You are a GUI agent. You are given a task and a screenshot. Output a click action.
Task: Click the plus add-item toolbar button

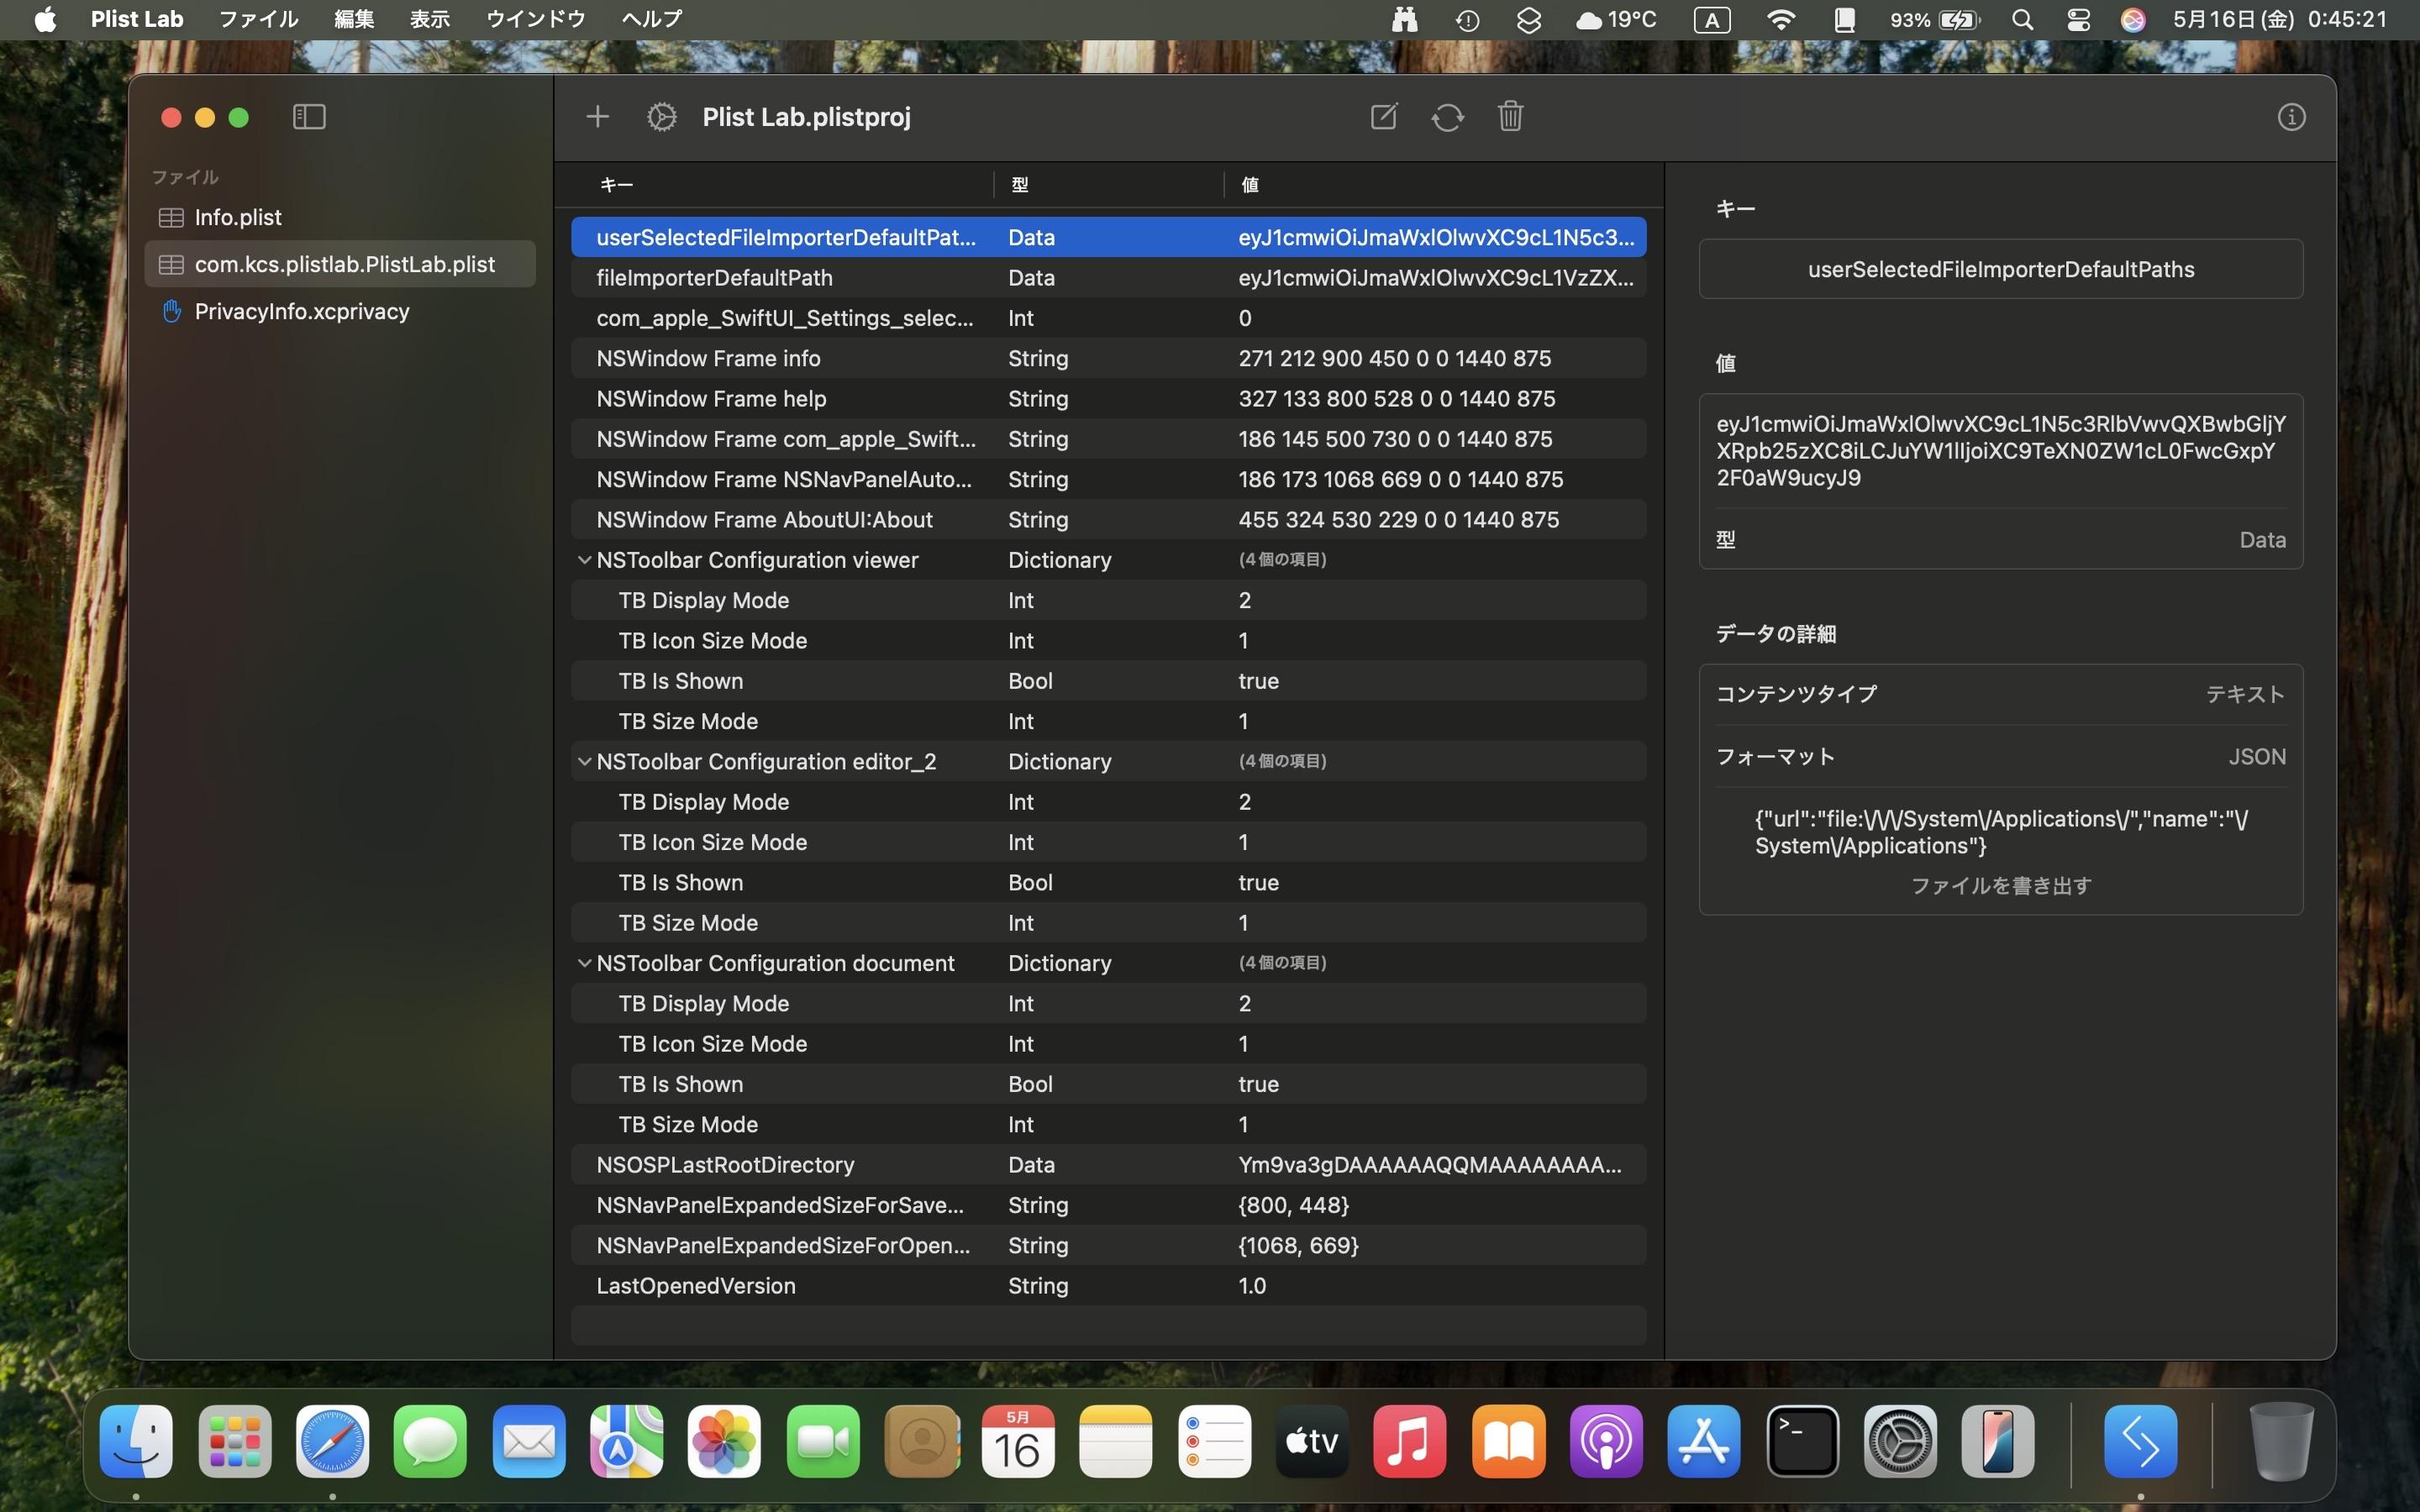597,117
